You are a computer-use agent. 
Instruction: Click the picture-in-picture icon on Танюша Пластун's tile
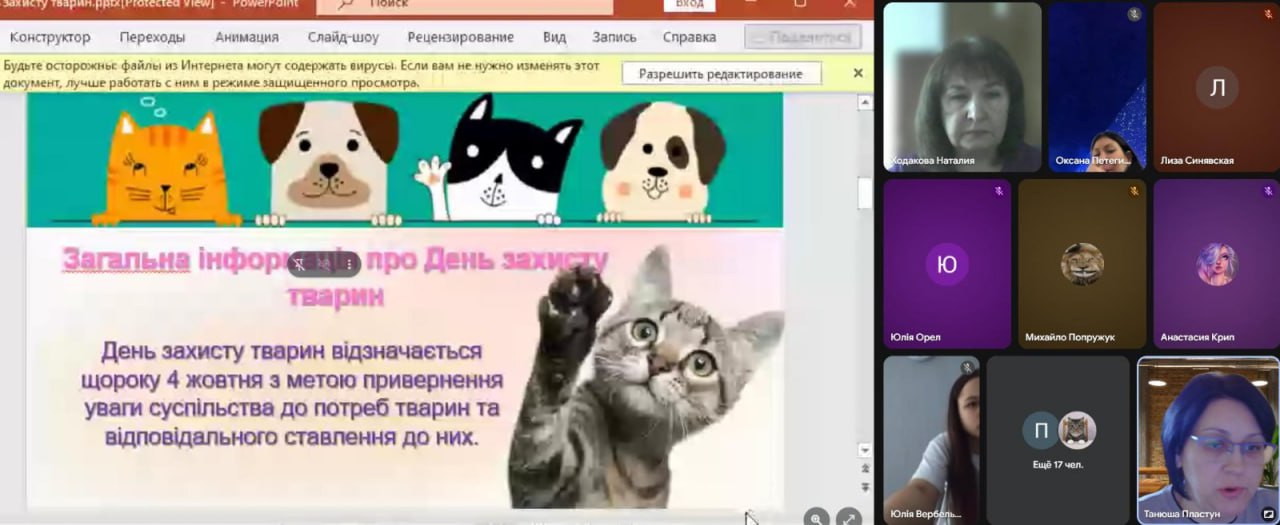[x=1268, y=514]
